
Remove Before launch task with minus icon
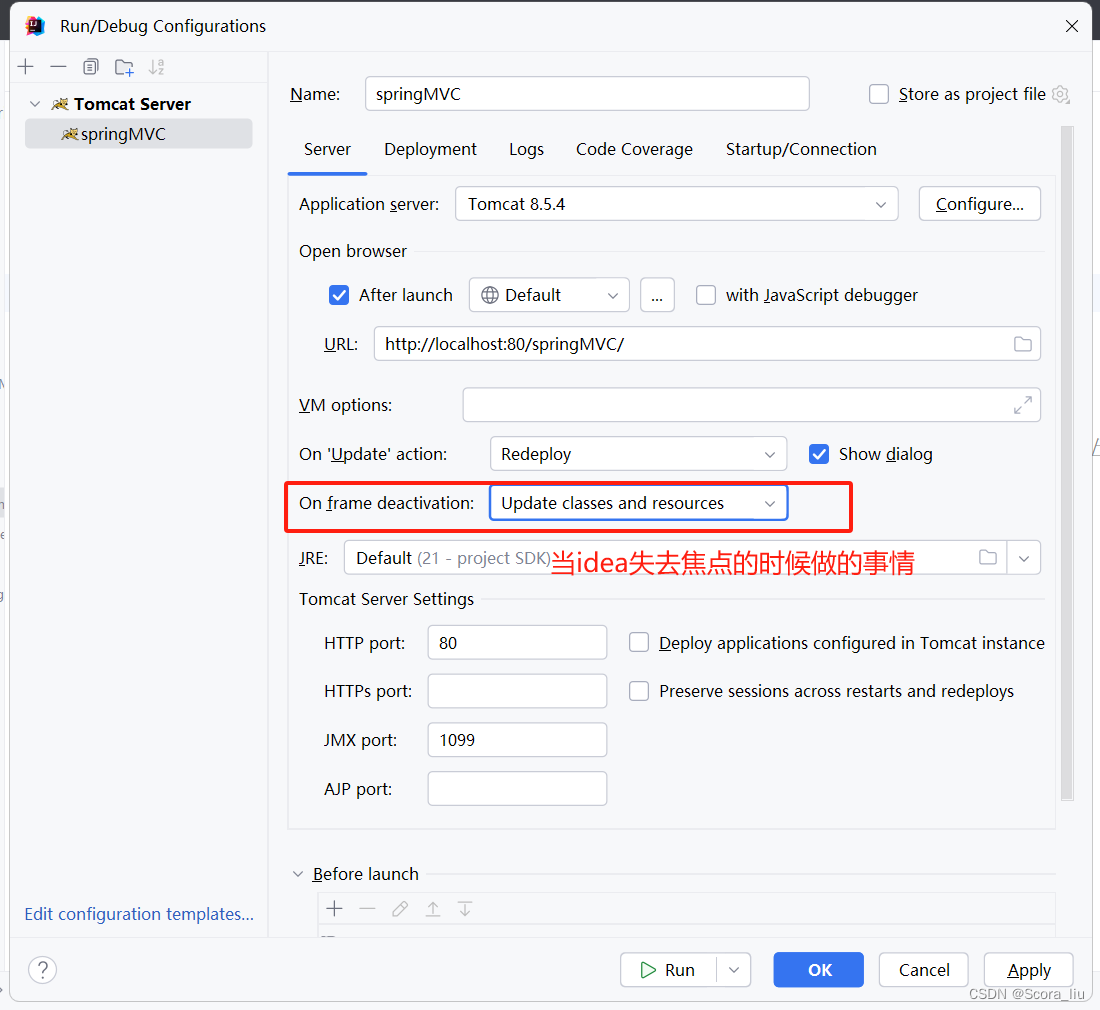tap(368, 909)
